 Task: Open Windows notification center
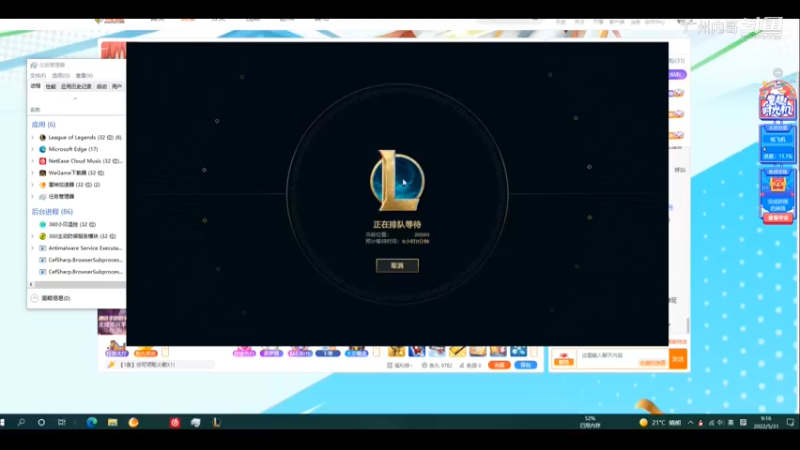click(x=790, y=422)
